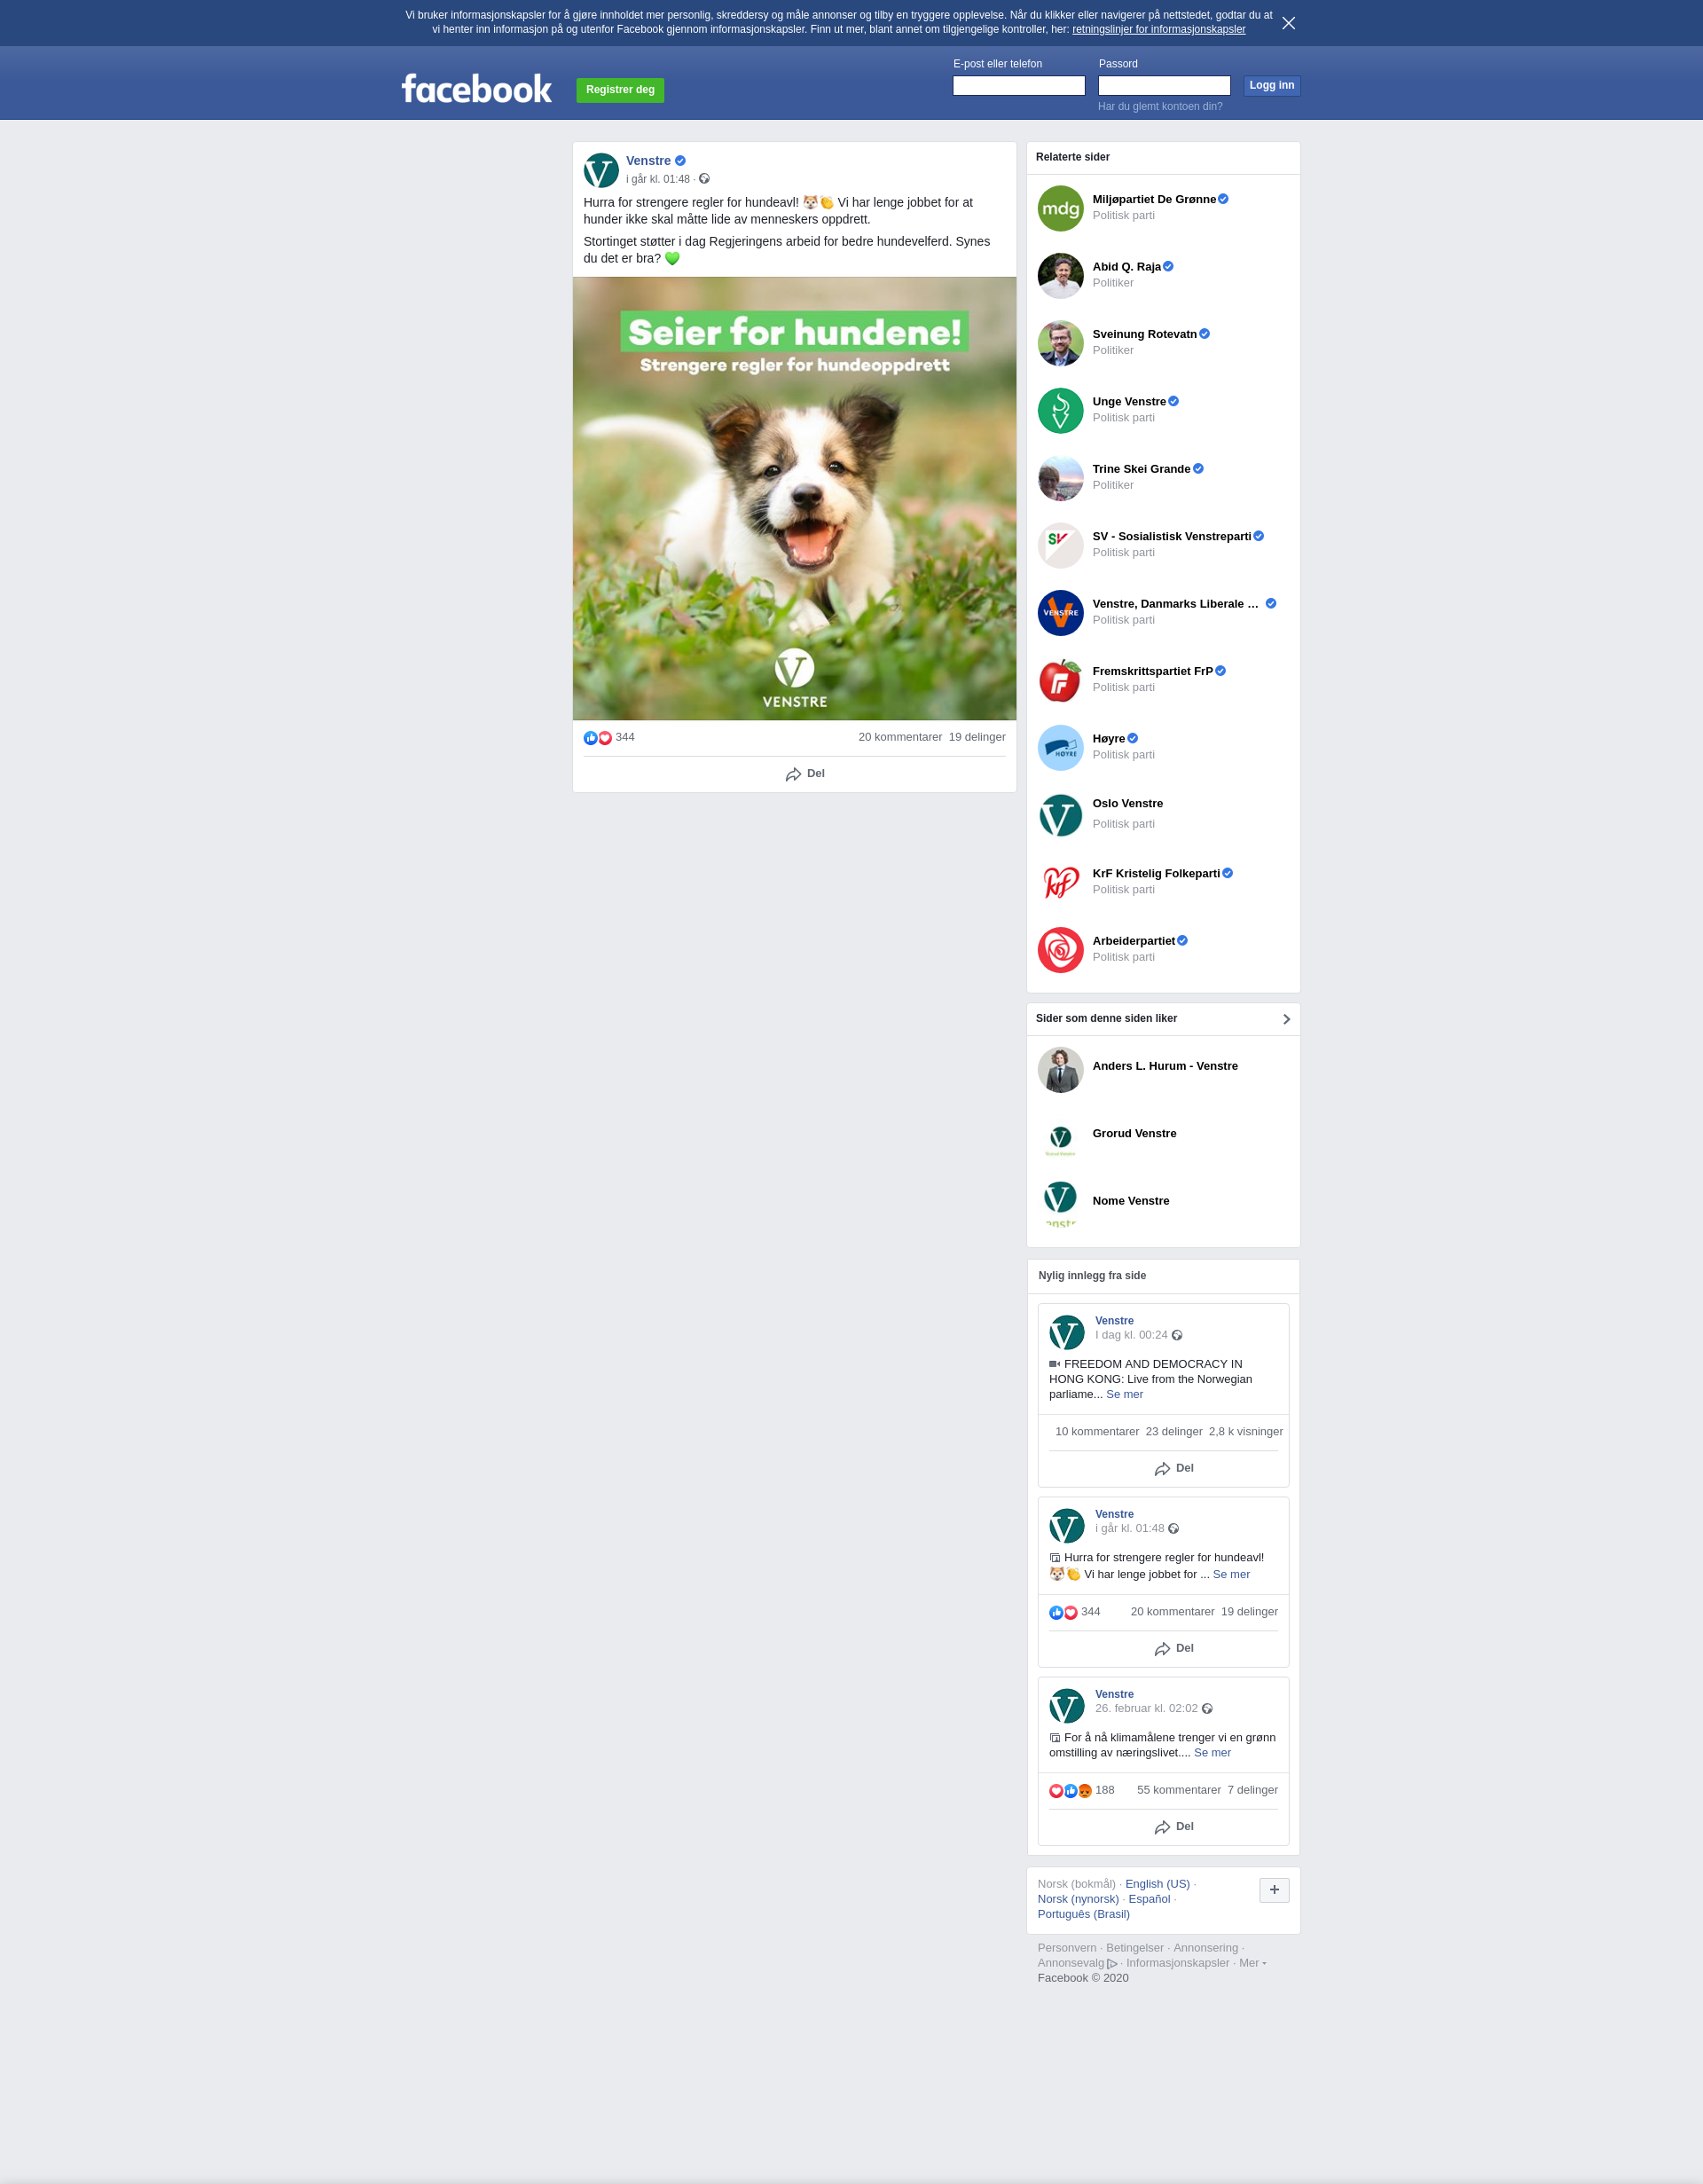This screenshot has width=1703, height=2184.
Task: Open KrF Kristelig Folkeparti logo
Action: pyautogui.click(x=1060, y=882)
